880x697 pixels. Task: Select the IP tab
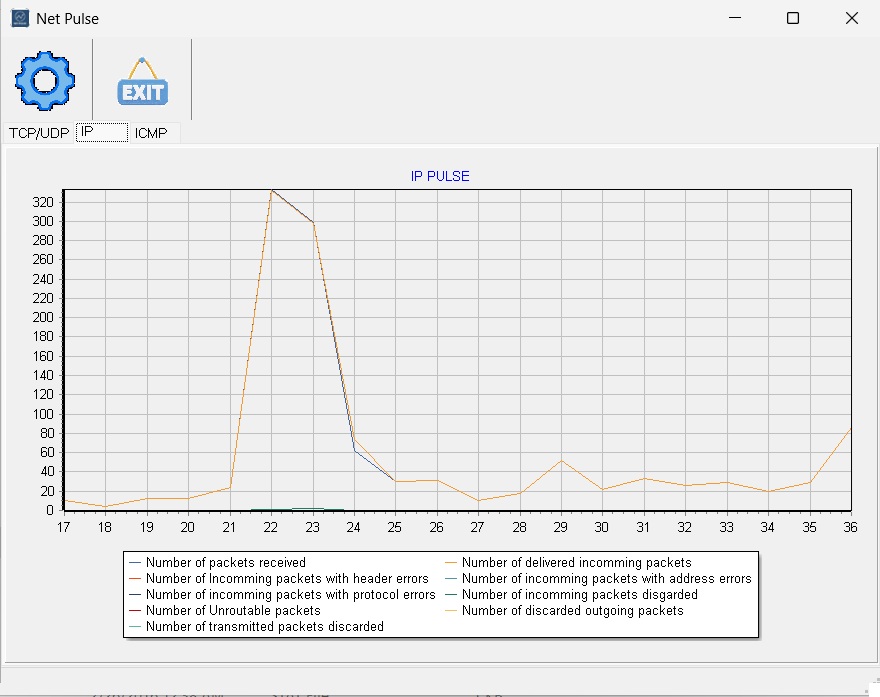(x=102, y=133)
